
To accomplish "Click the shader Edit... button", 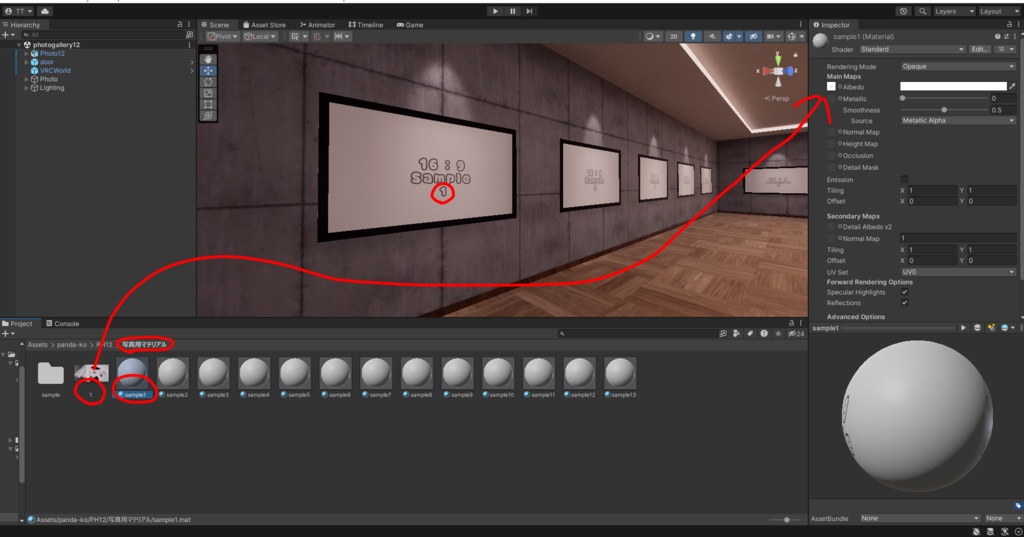I will (979, 49).
